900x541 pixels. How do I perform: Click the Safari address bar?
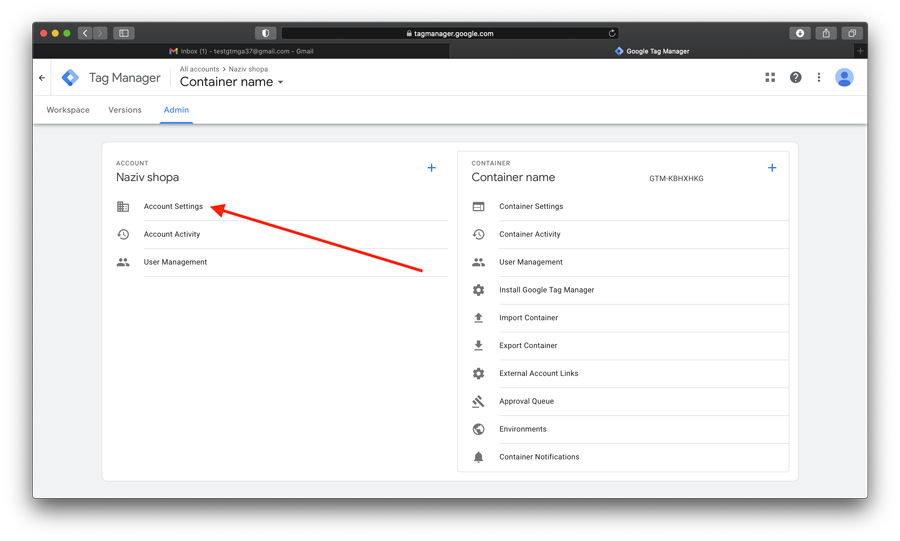(x=450, y=33)
